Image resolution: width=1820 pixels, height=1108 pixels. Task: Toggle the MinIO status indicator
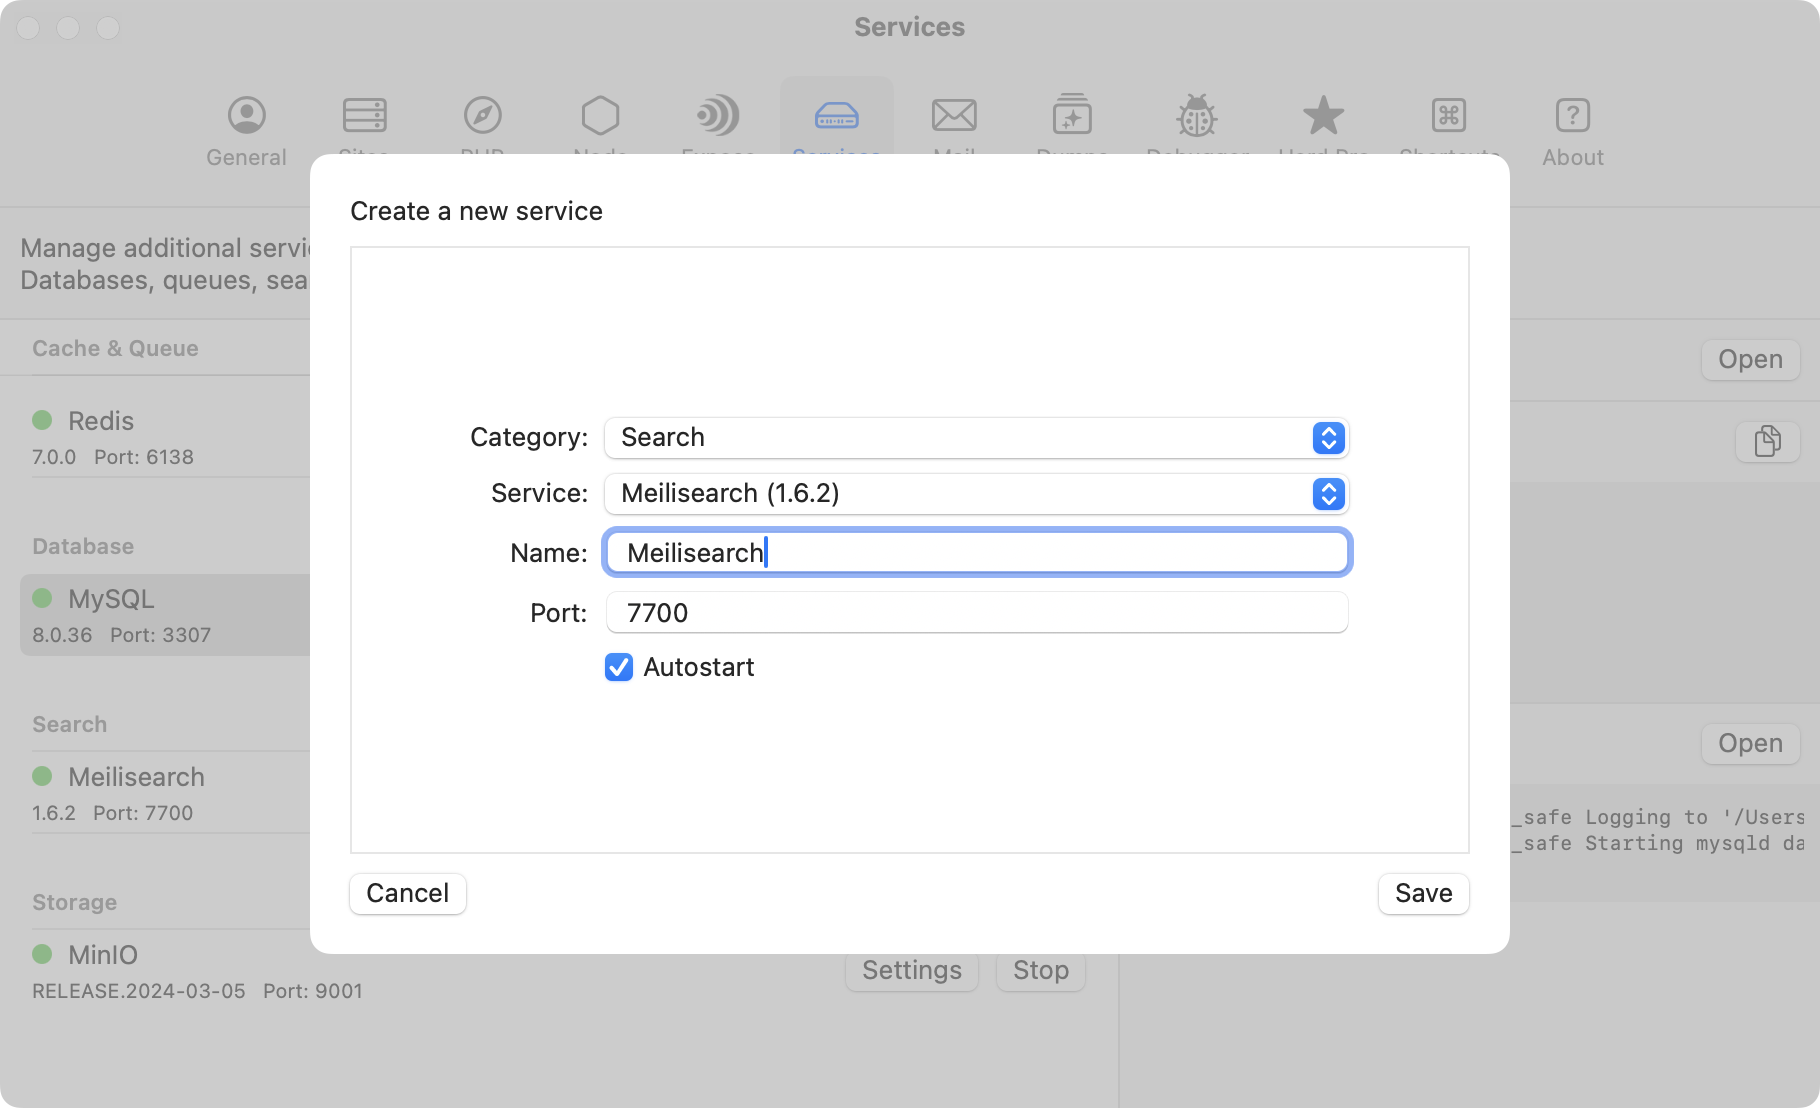[43, 954]
